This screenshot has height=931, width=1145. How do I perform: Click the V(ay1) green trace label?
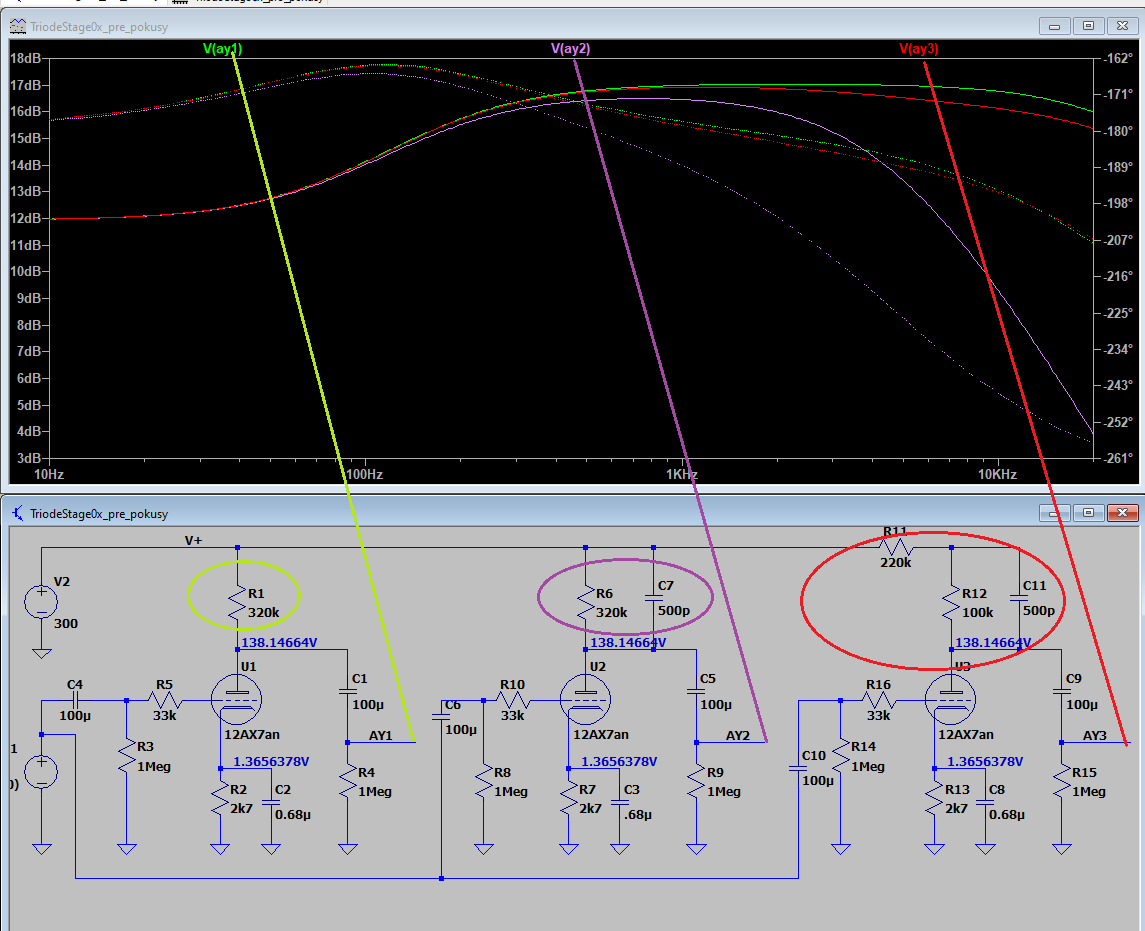coord(222,48)
